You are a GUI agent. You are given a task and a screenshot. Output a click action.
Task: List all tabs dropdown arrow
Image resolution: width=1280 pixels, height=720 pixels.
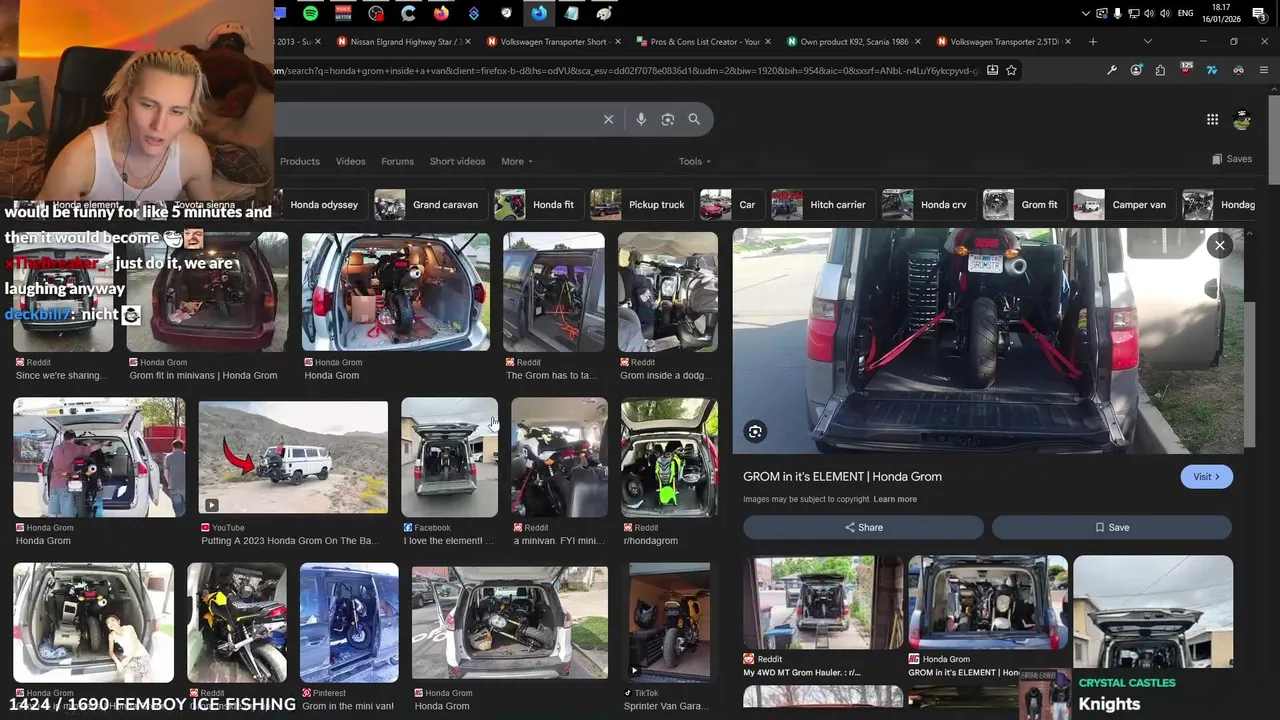tap(1147, 42)
